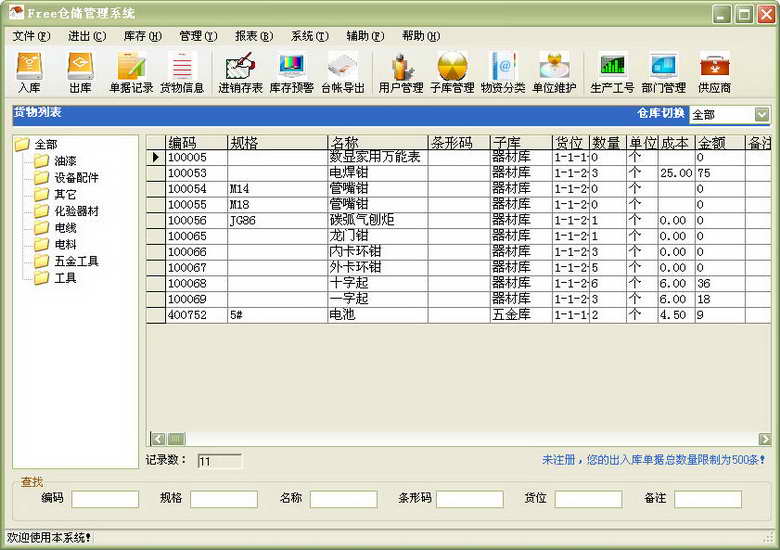Open 用户管理 user management icon
This screenshot has width=780, height=550.
coord(401,73)
